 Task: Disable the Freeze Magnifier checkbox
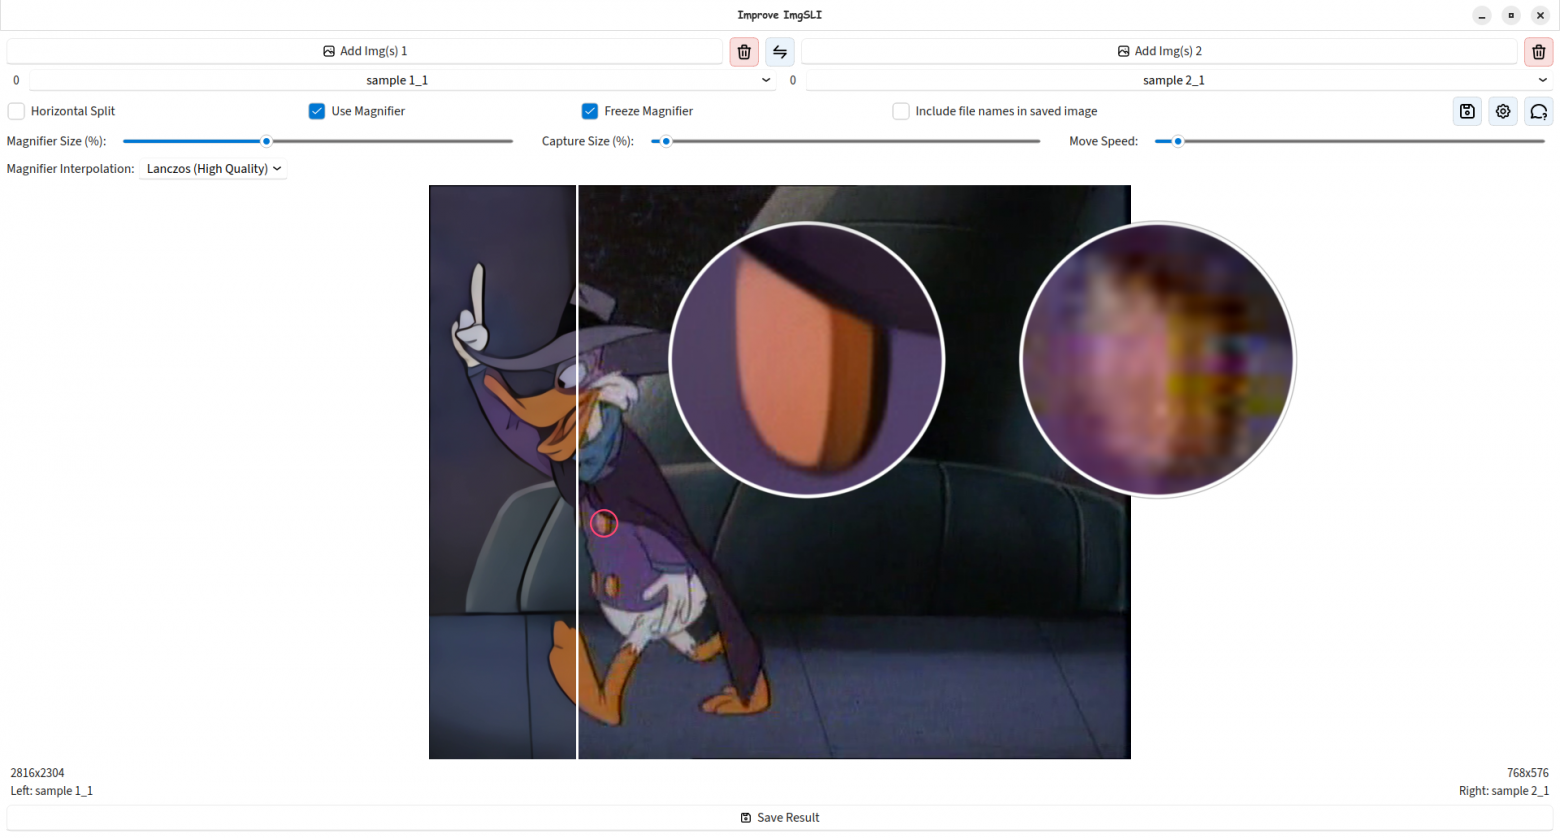pos(590,111)
